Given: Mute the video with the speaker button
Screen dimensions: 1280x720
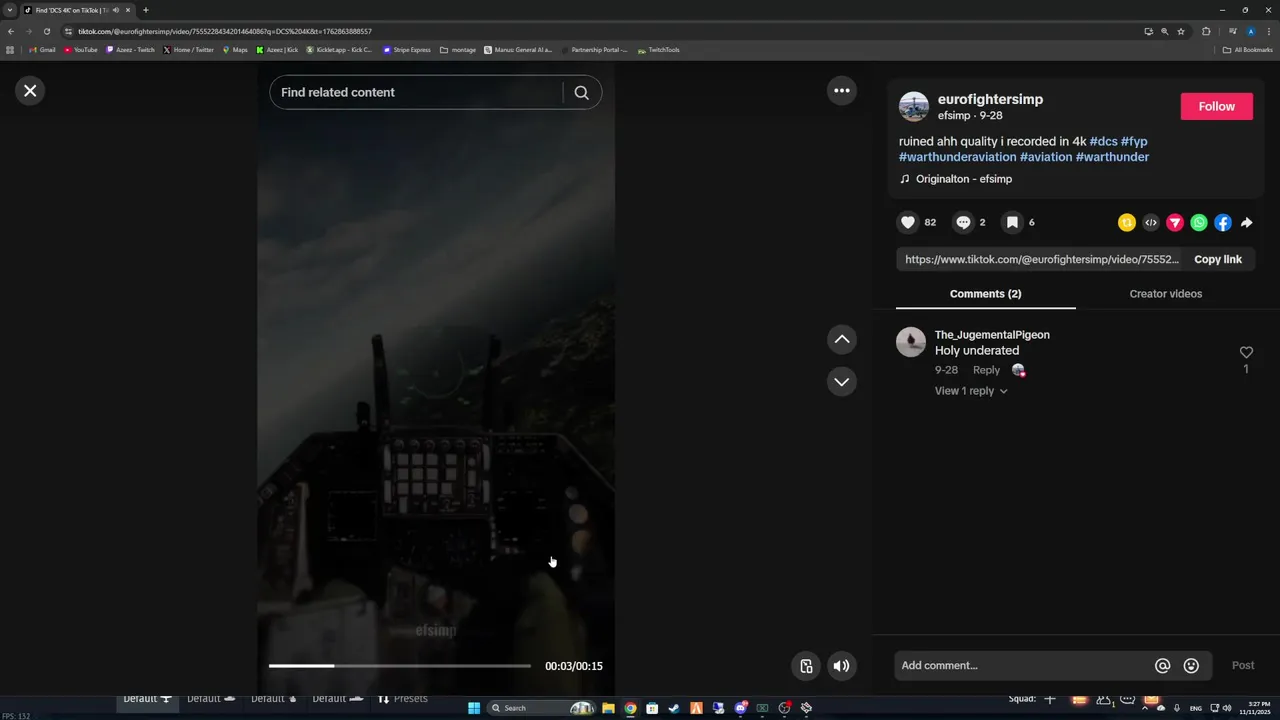Looking at the screenshot, I should (842, 666).
